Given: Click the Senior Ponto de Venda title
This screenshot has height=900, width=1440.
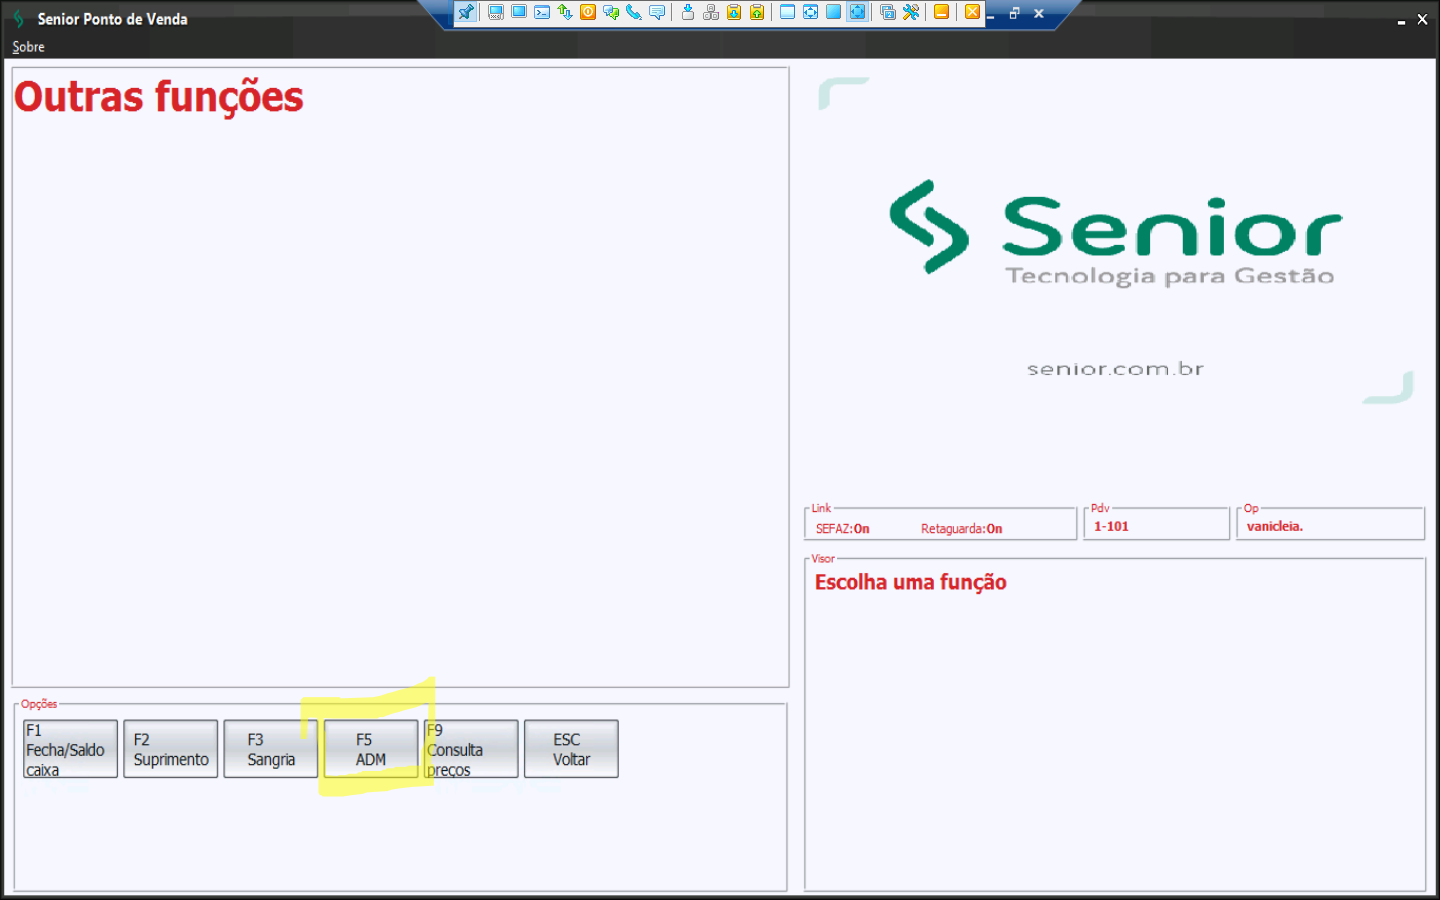Looking at the screenshot, I should (112, 19).
